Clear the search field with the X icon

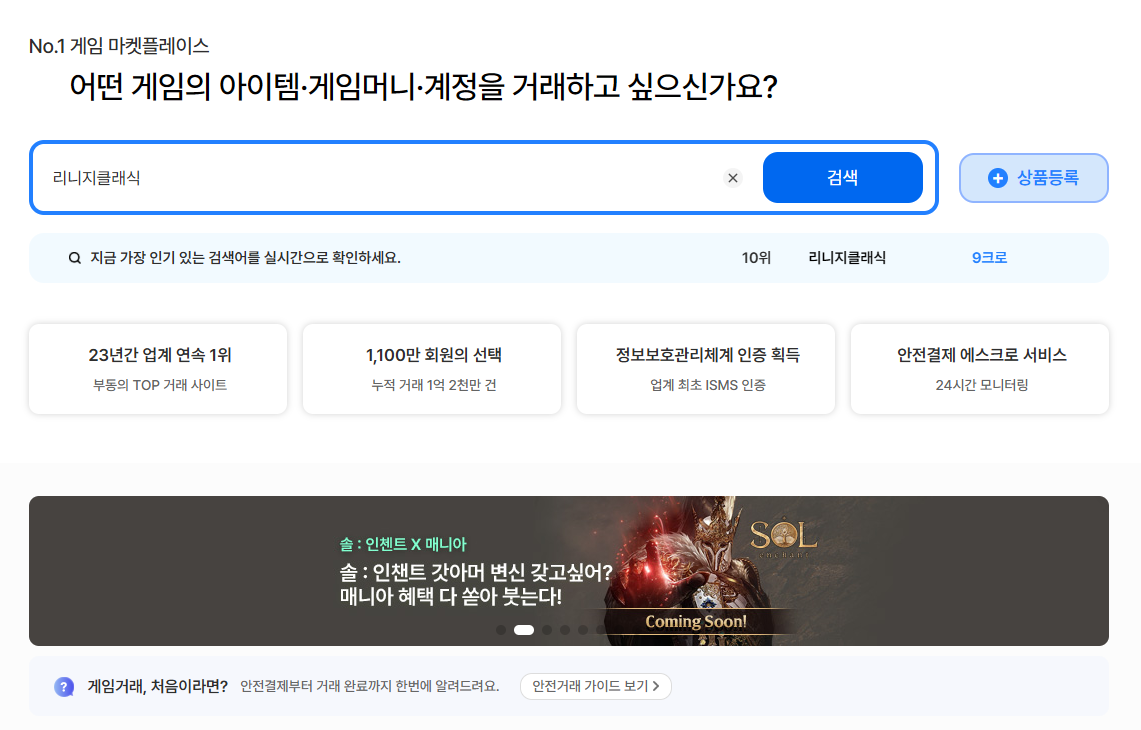coord(733,178)
